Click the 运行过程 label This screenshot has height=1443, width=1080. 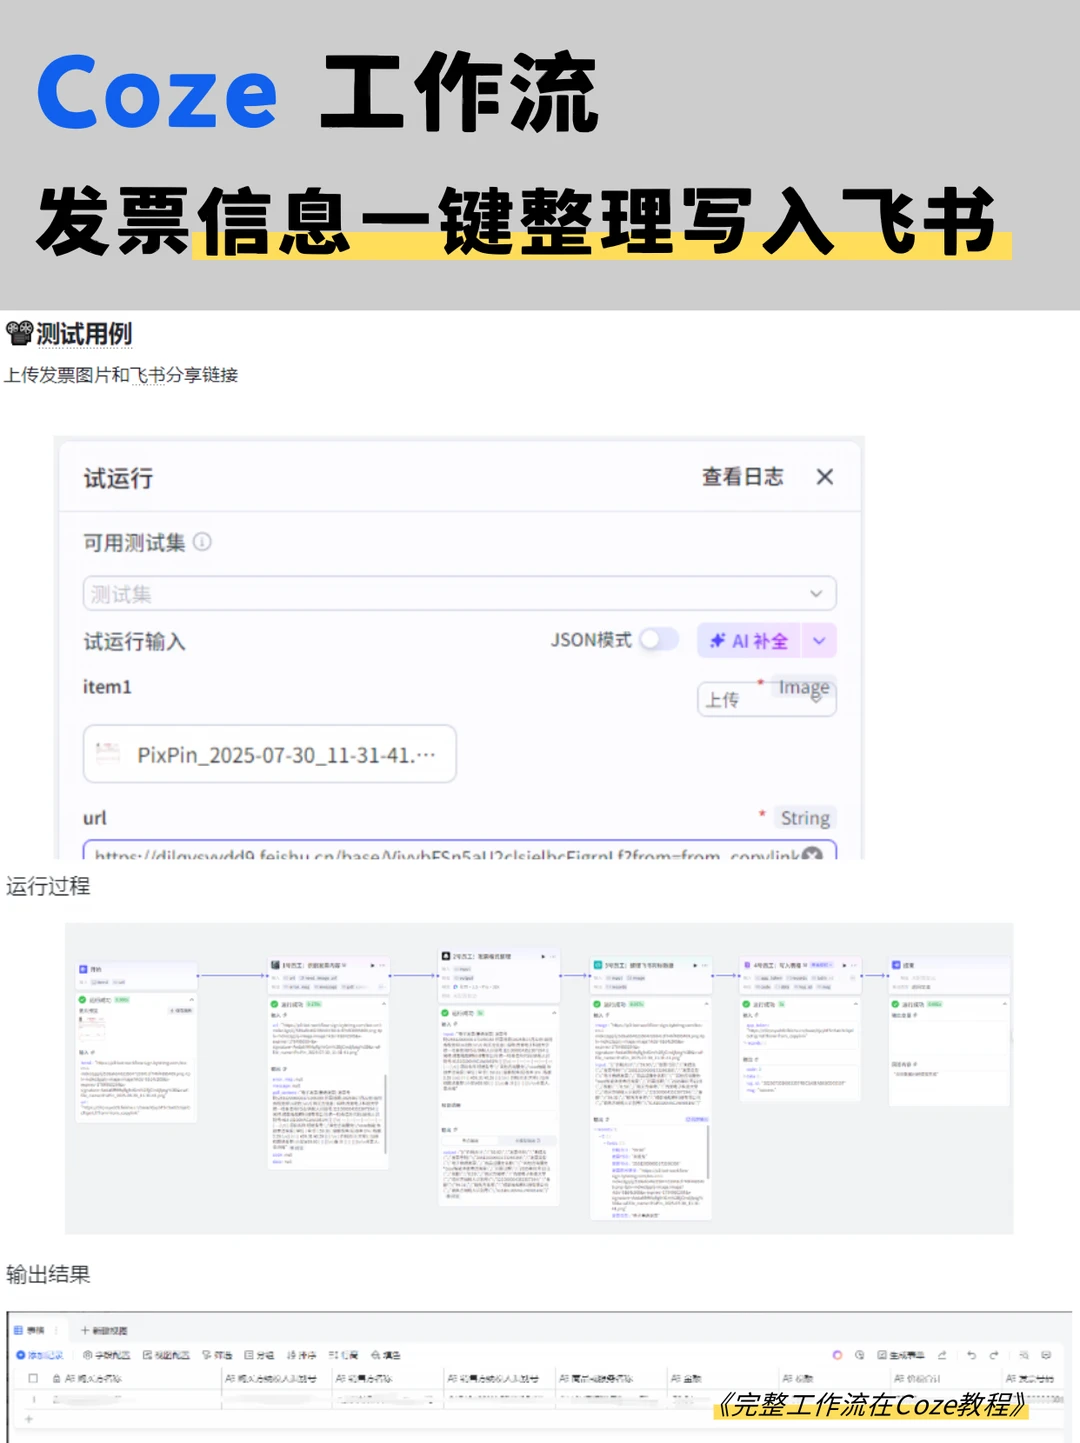[48, 886]
